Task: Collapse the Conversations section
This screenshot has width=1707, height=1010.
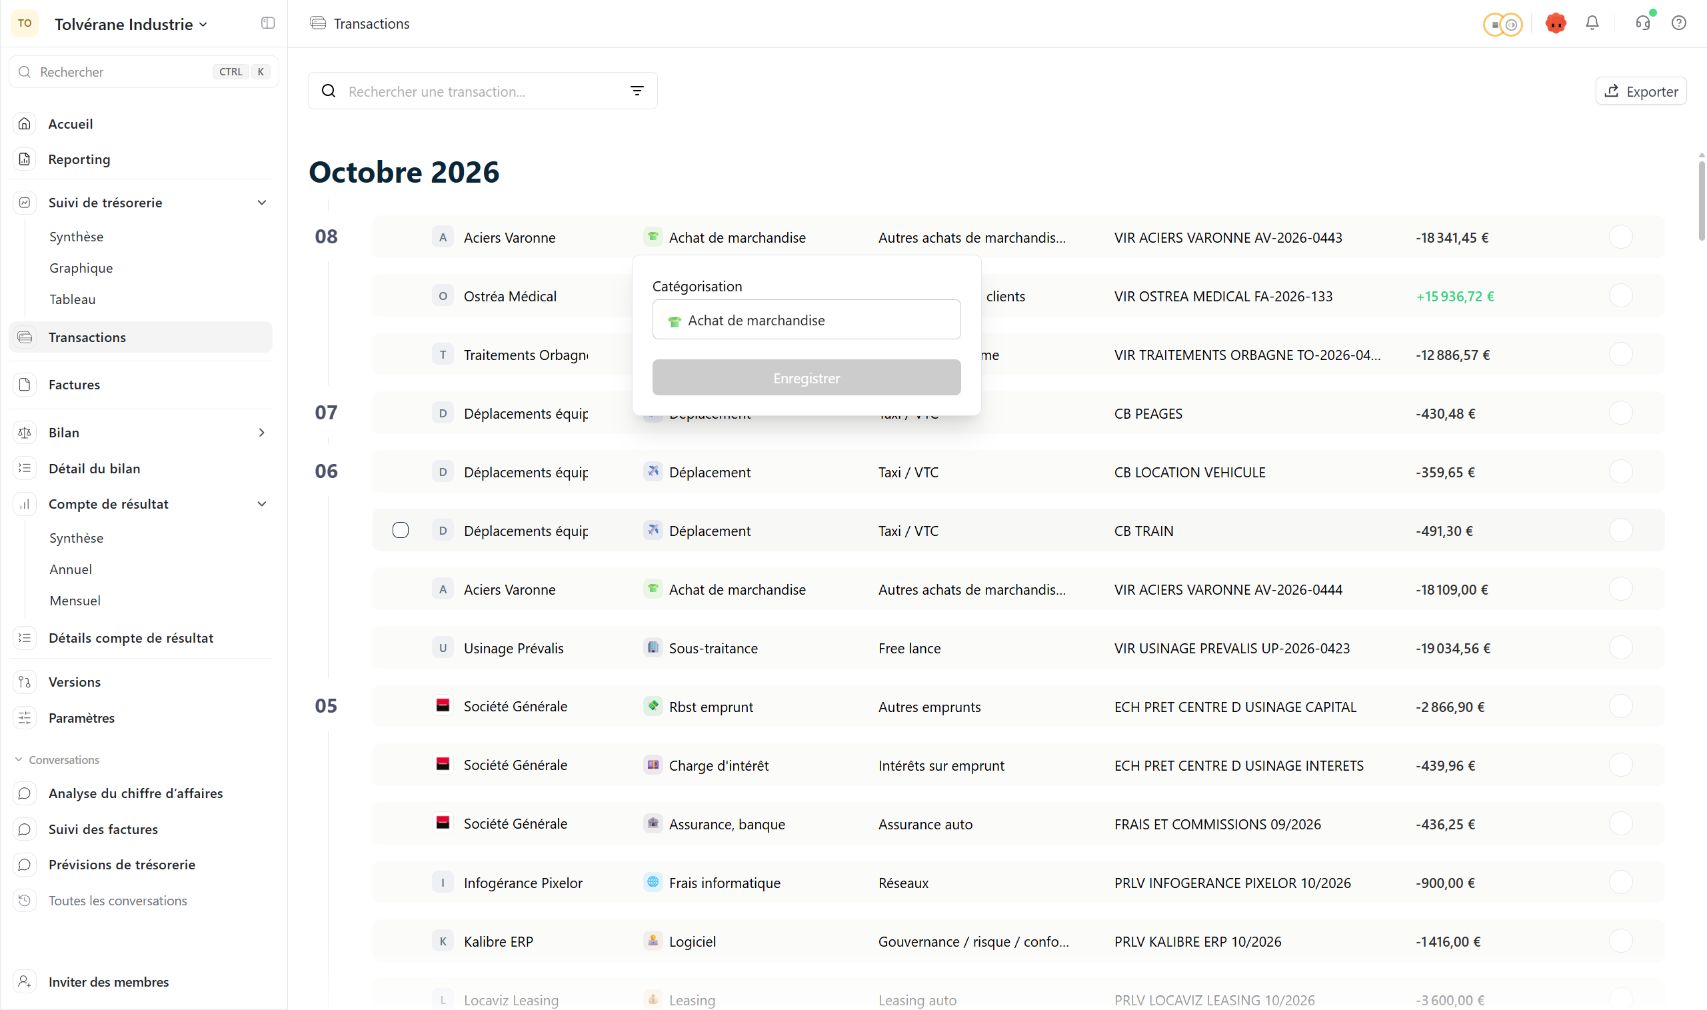Action: (18, 760)
